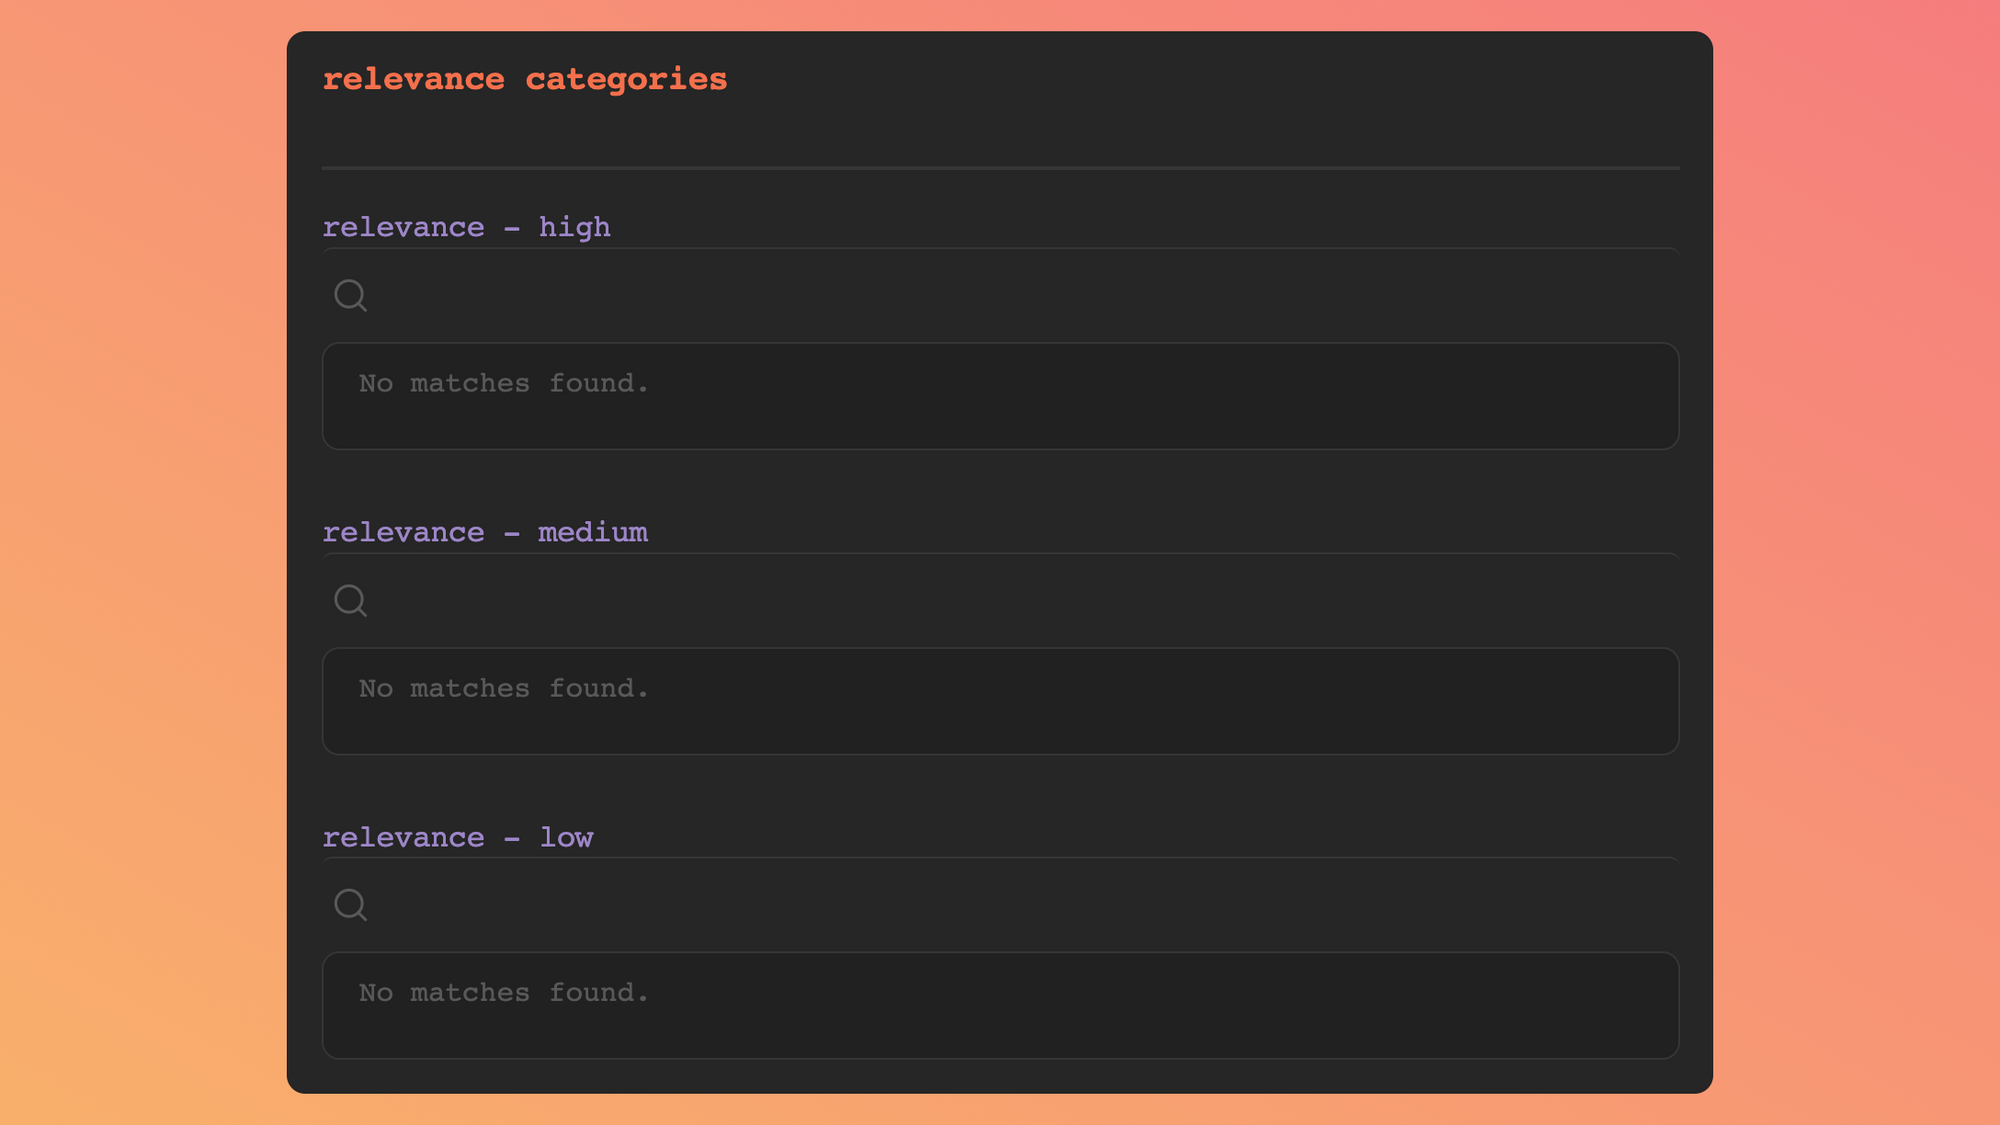This screenshot has height=1125, width=2000.
Task: Click the magnifier icon under relevance – high
Action: click(350, 296)
